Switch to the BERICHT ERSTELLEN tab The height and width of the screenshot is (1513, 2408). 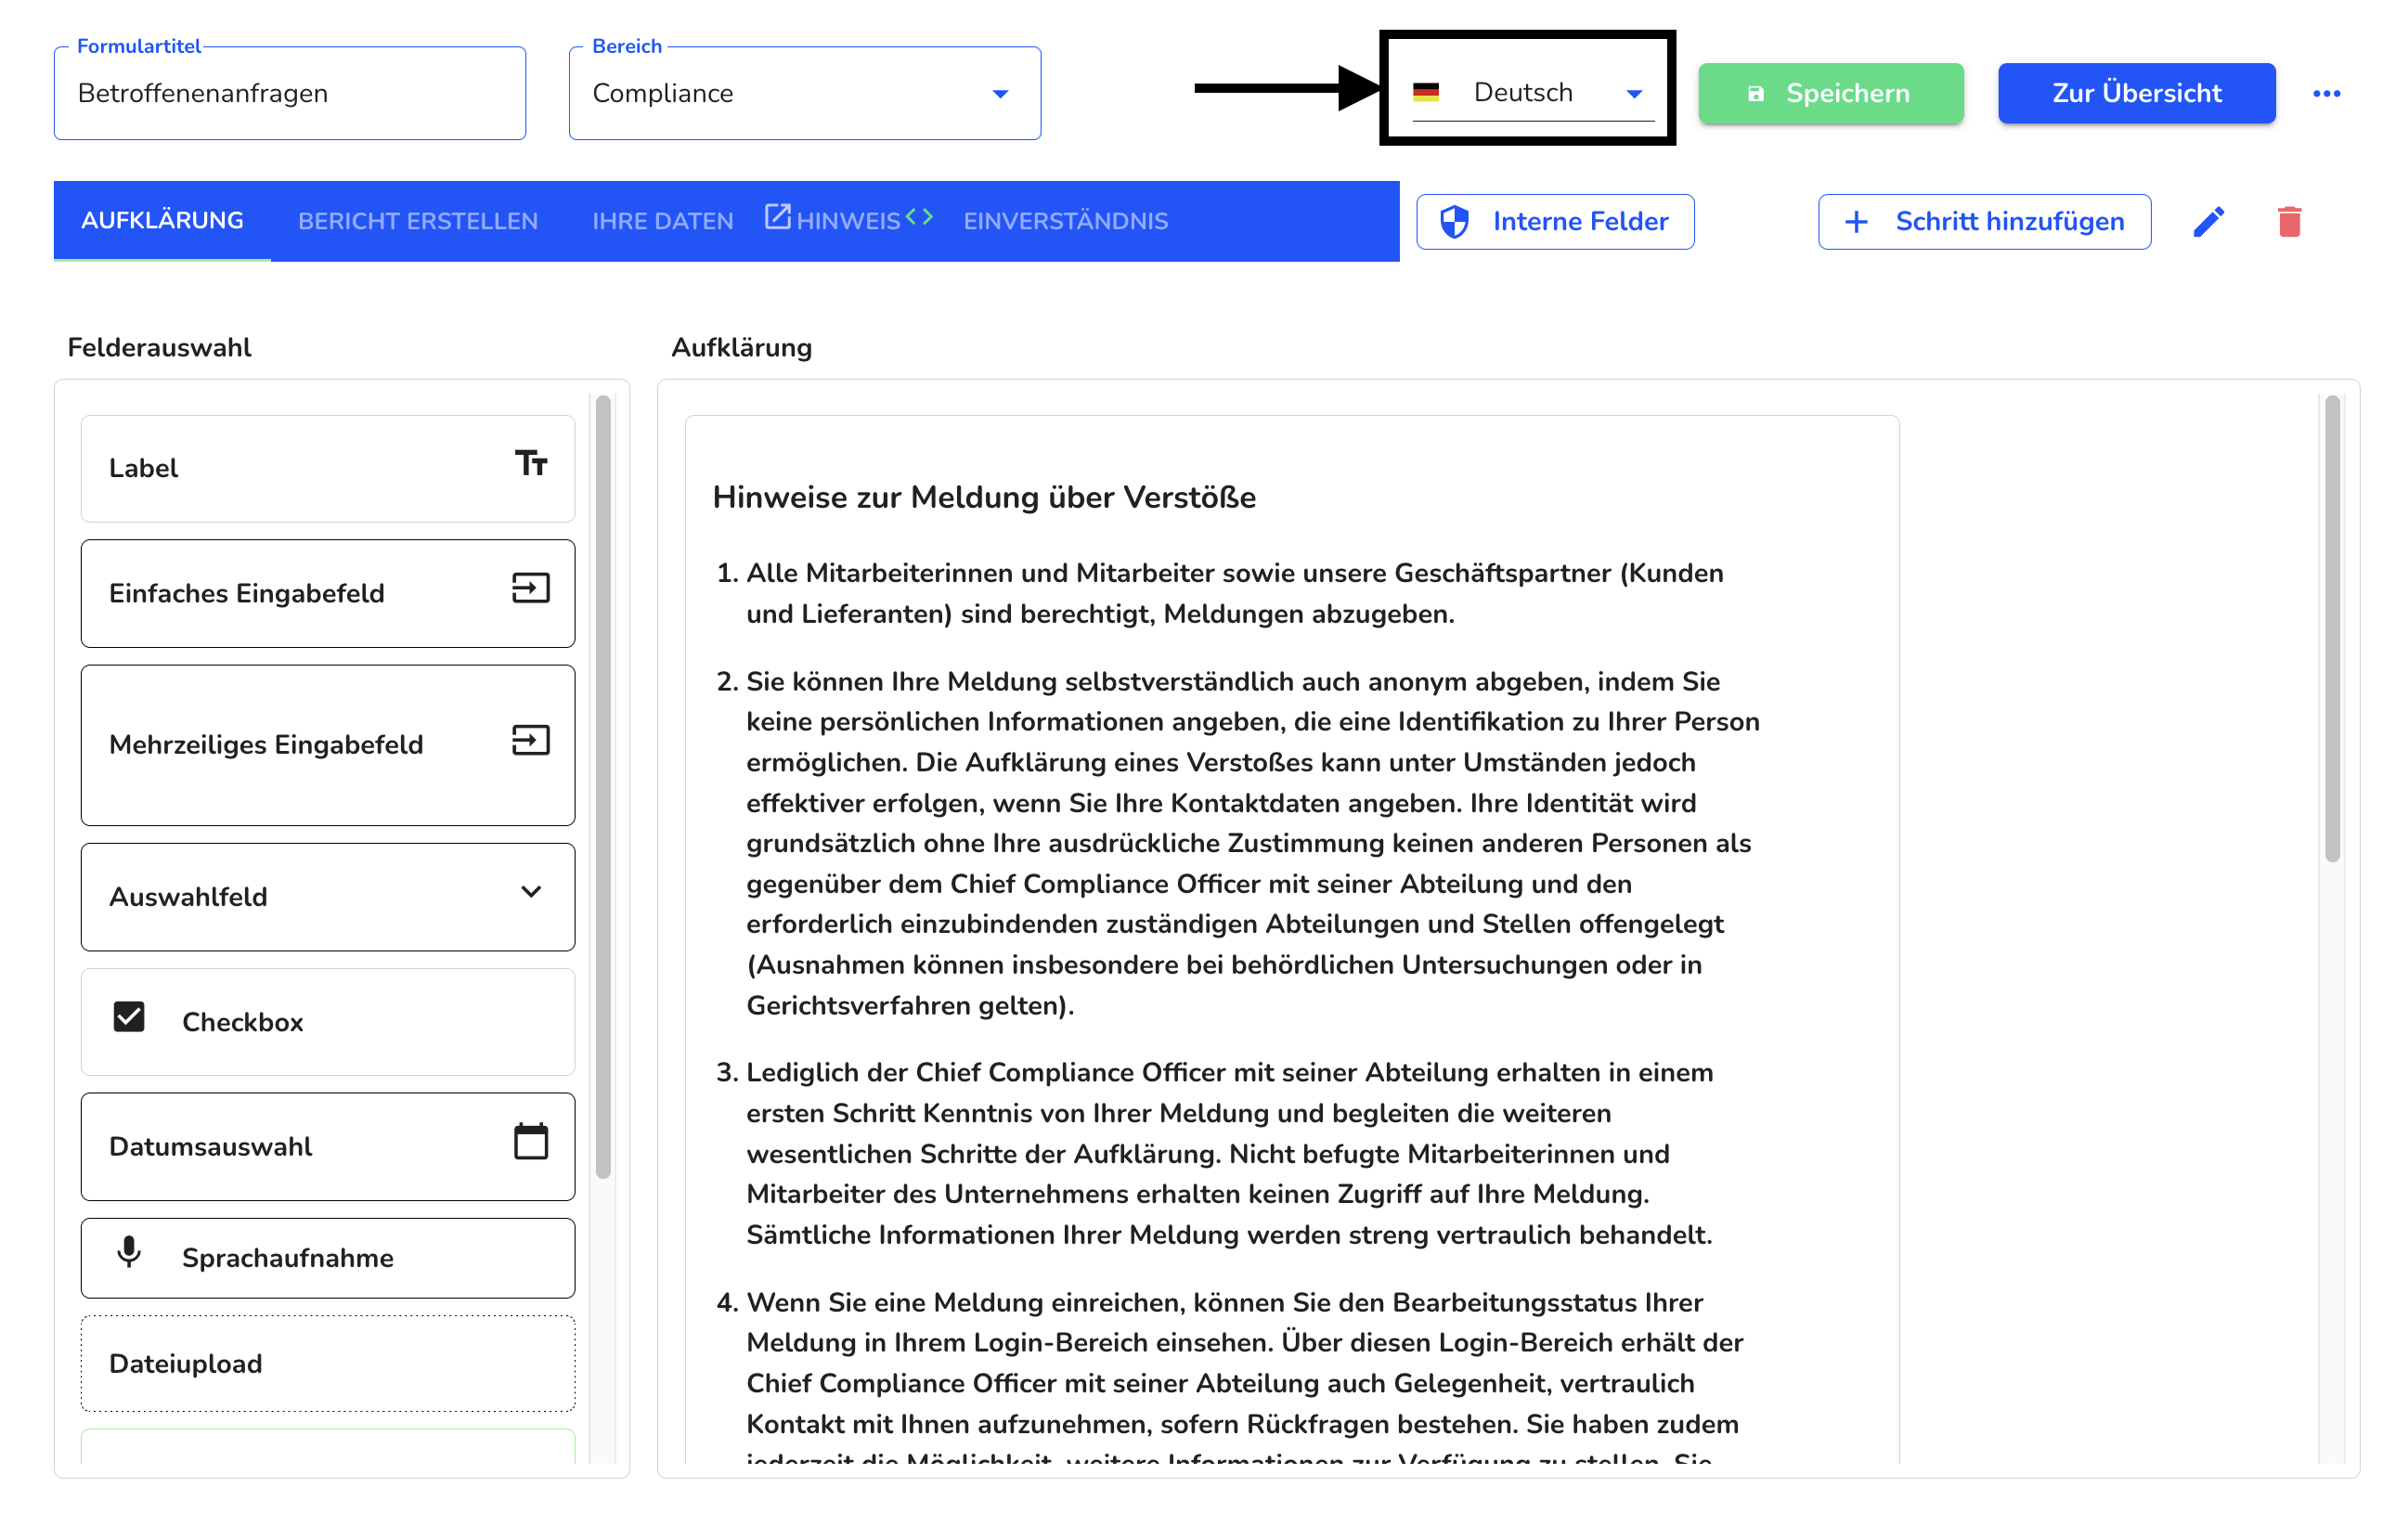(418, 221)
